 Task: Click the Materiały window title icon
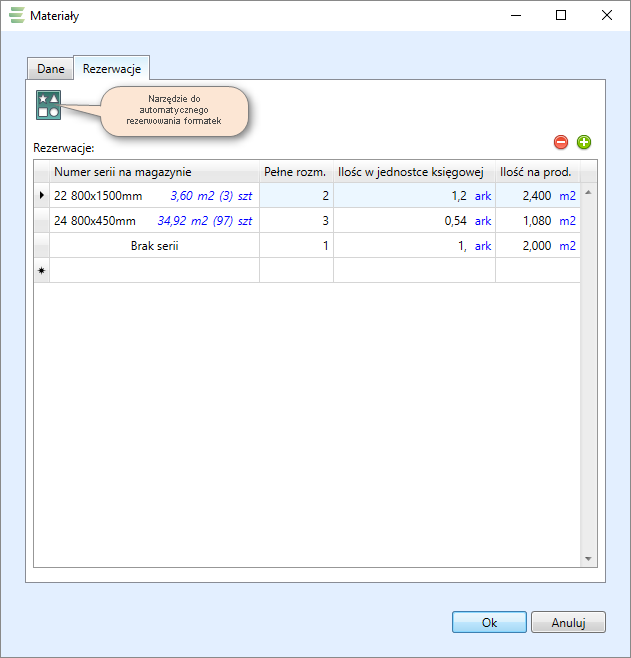[16, 16]
